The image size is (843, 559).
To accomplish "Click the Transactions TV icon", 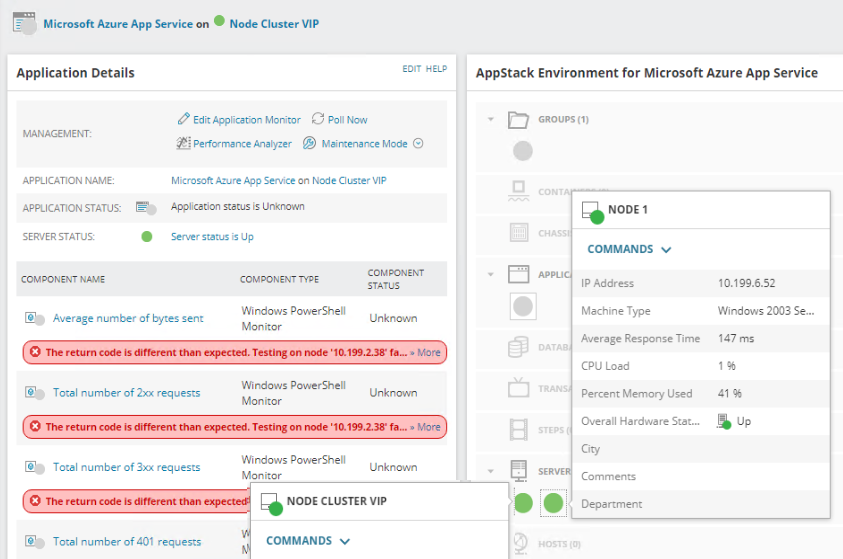I will [x=519, y=388].
